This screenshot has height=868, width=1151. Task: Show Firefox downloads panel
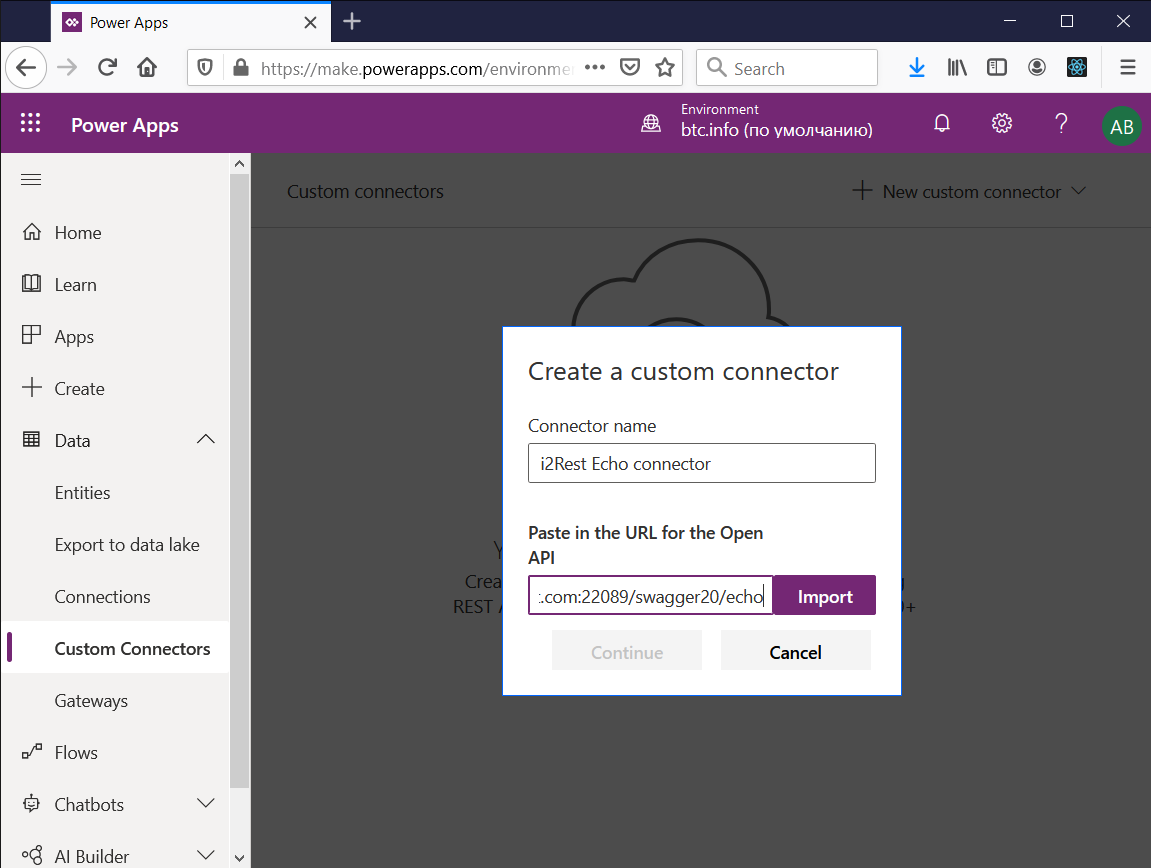coord(917,68)
